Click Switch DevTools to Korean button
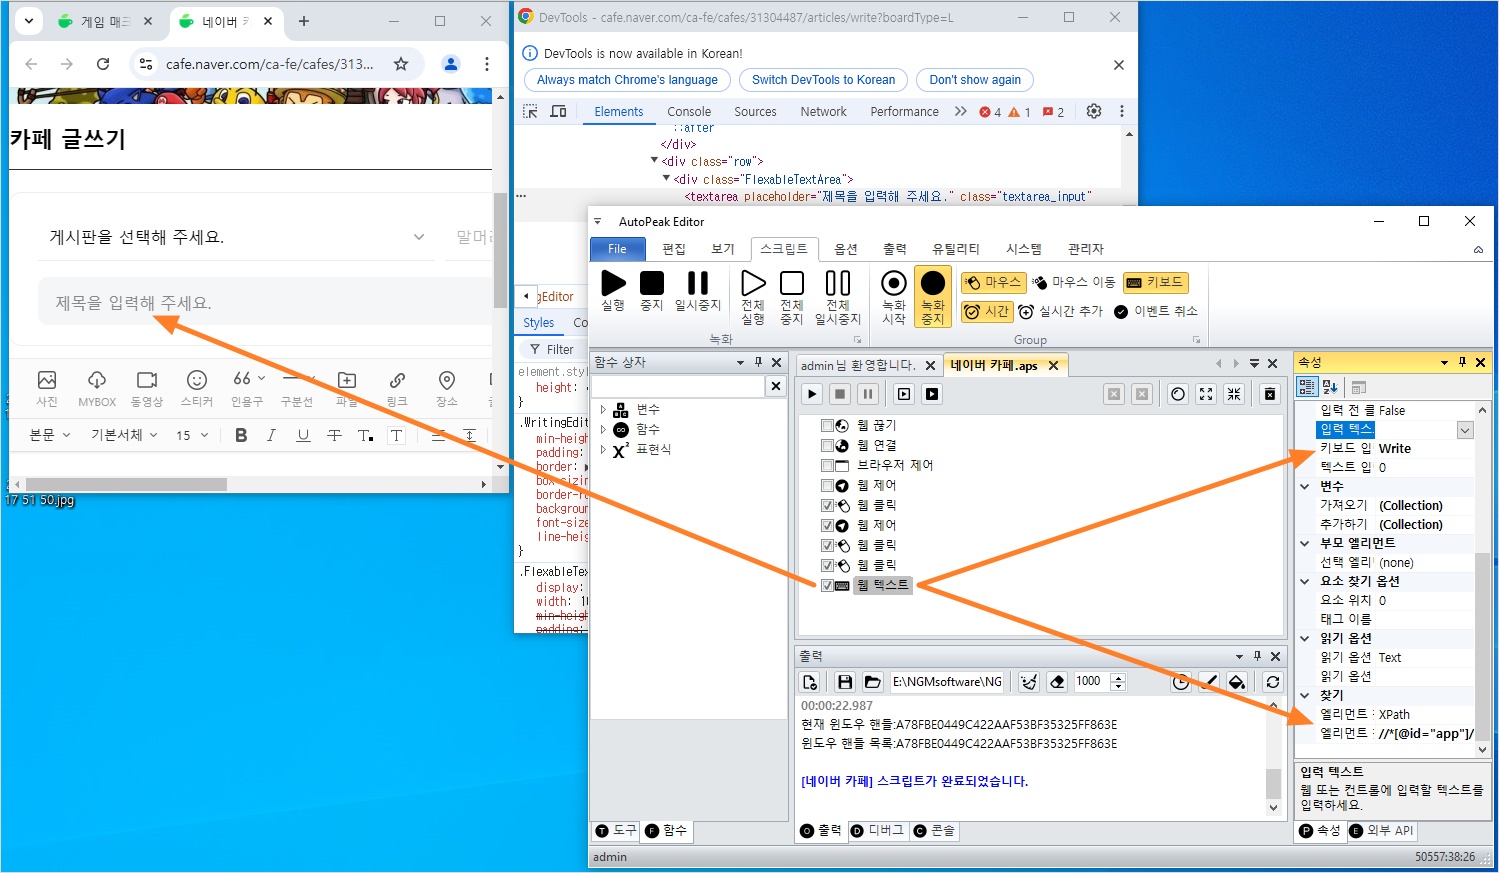Viewport: 1499px width, 873px height. coord(824,80)
